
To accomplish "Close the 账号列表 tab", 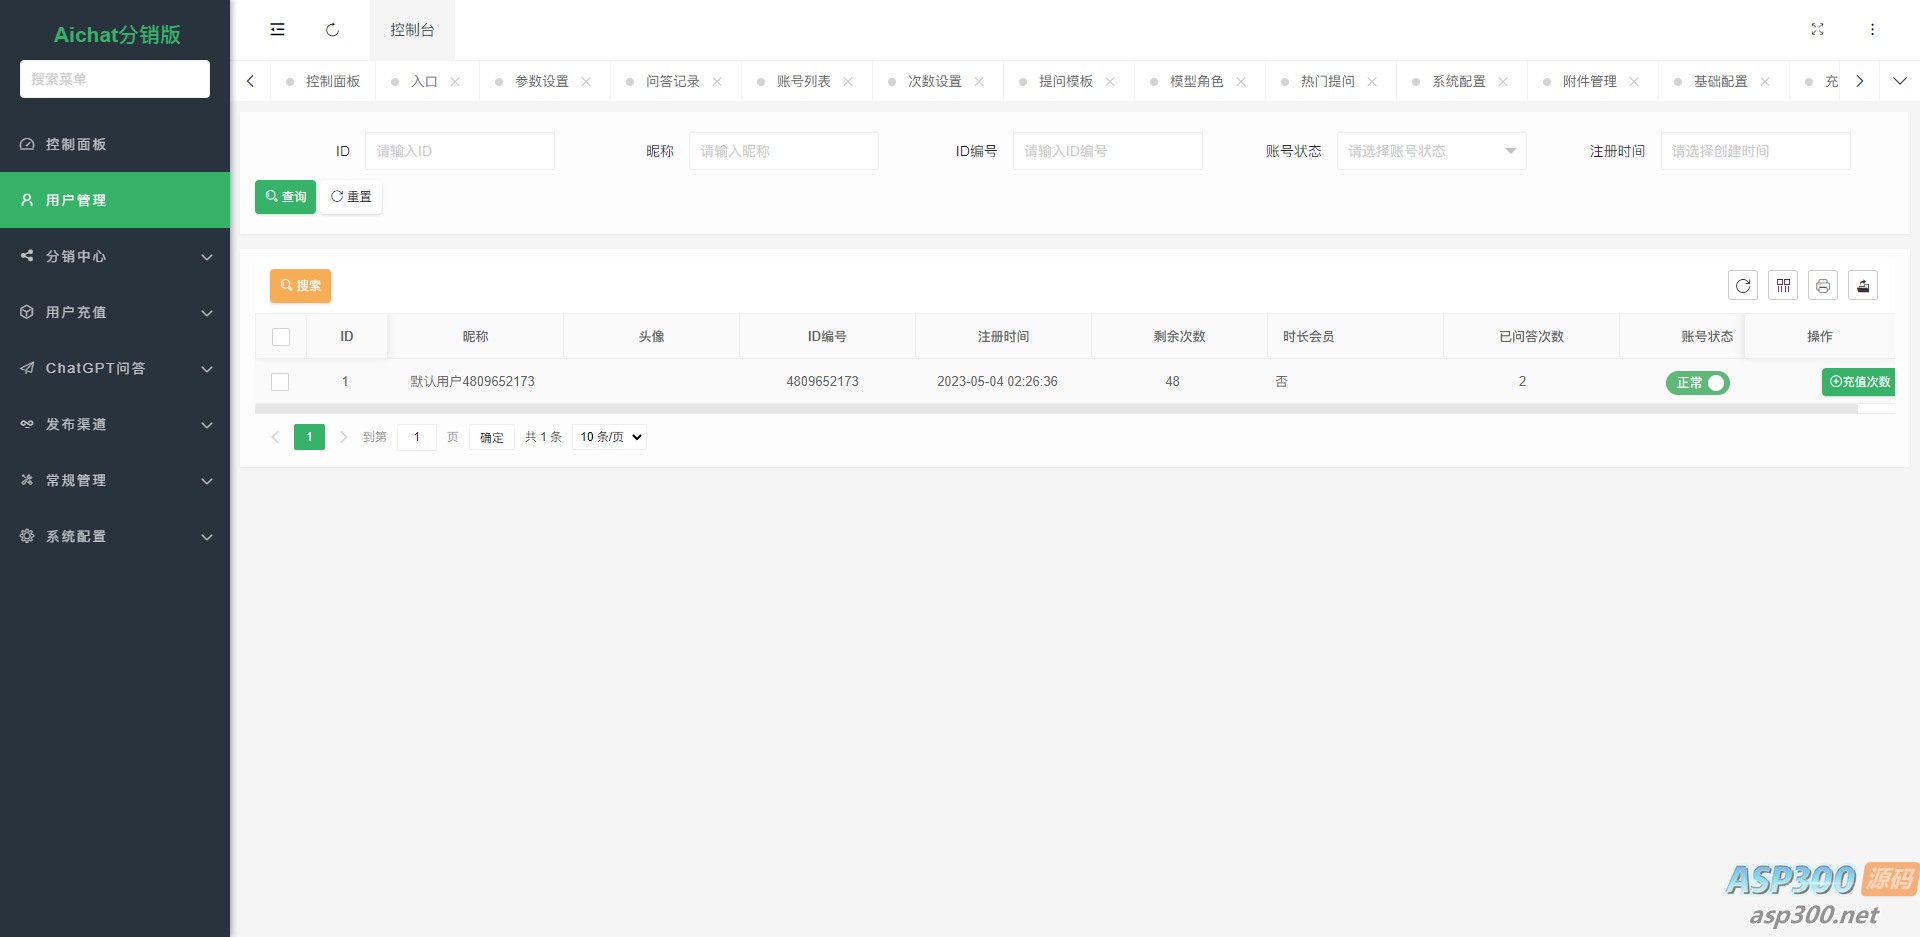I will tap(848, 82).
